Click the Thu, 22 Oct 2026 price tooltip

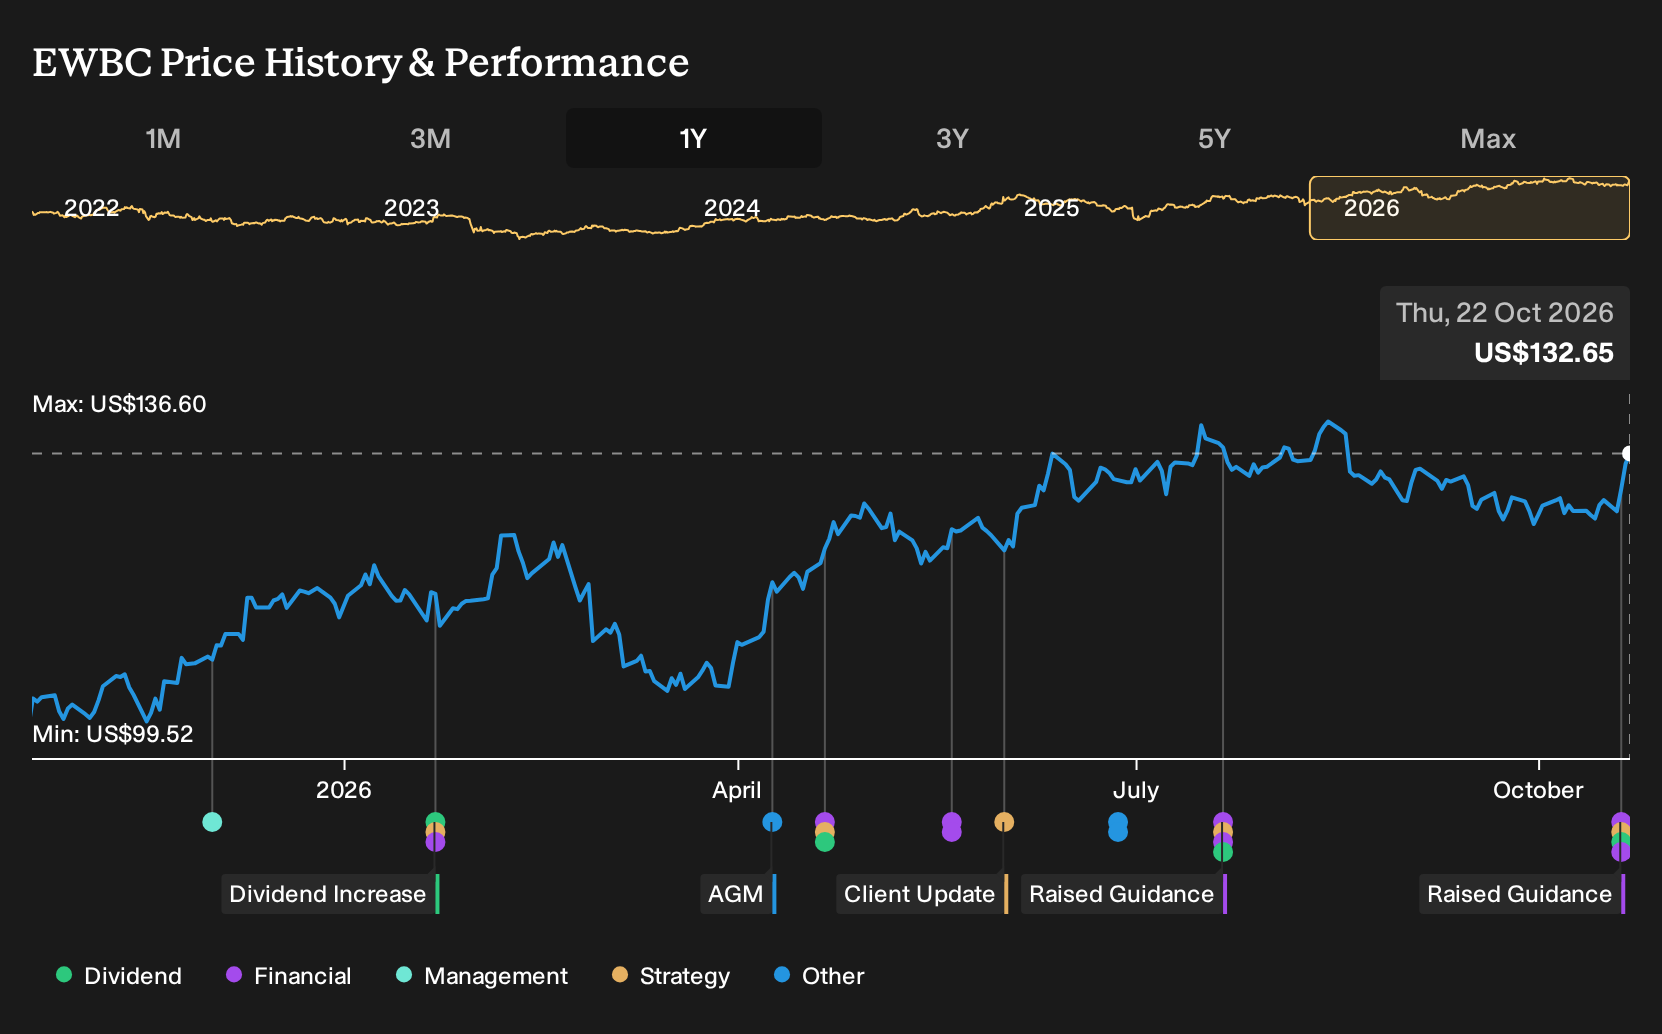point(1504,333)
